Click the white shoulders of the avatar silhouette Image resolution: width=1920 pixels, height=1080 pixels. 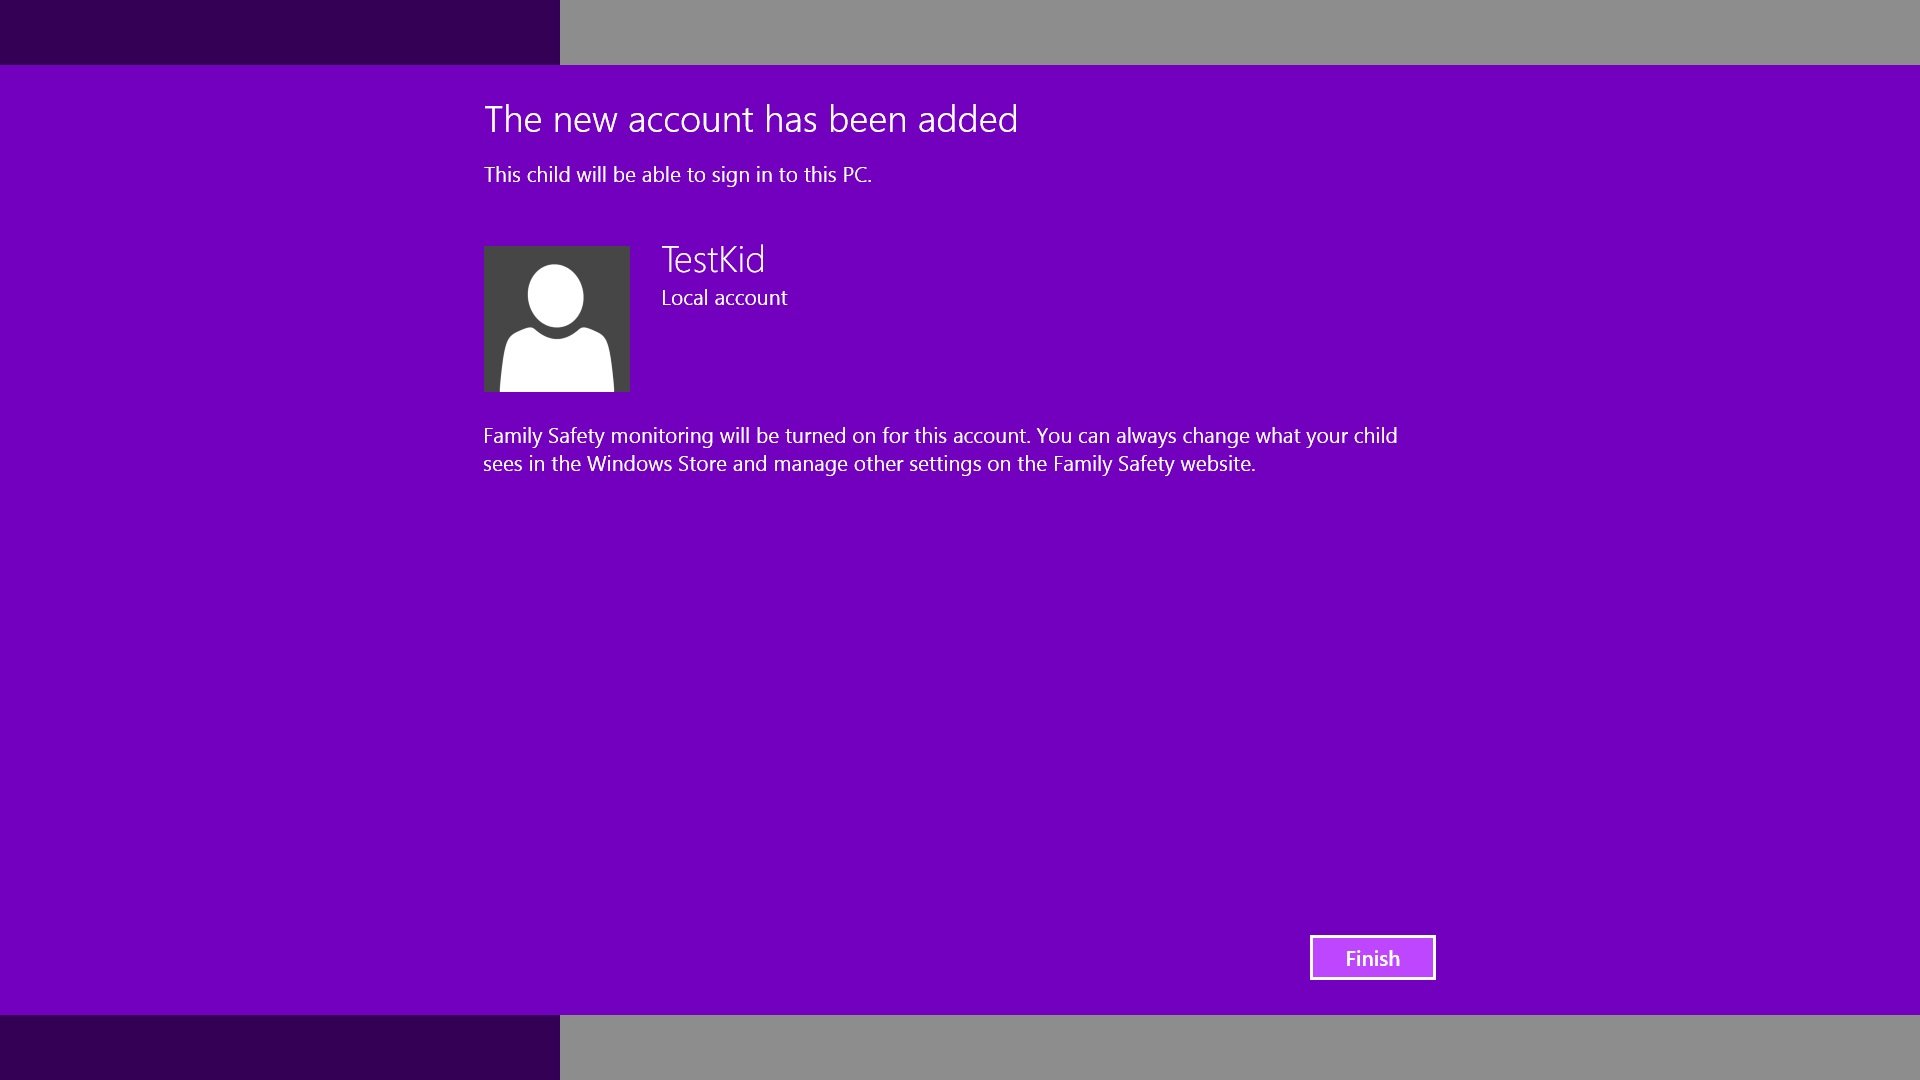pyautogui.click(x=556, y=361)
